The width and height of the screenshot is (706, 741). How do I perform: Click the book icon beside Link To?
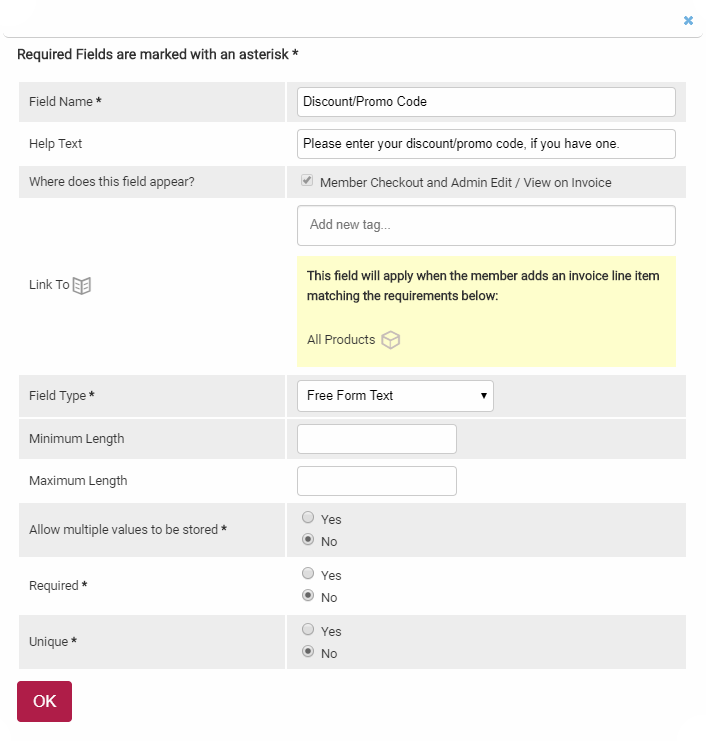pyautogui.click(x=82, y=285)
